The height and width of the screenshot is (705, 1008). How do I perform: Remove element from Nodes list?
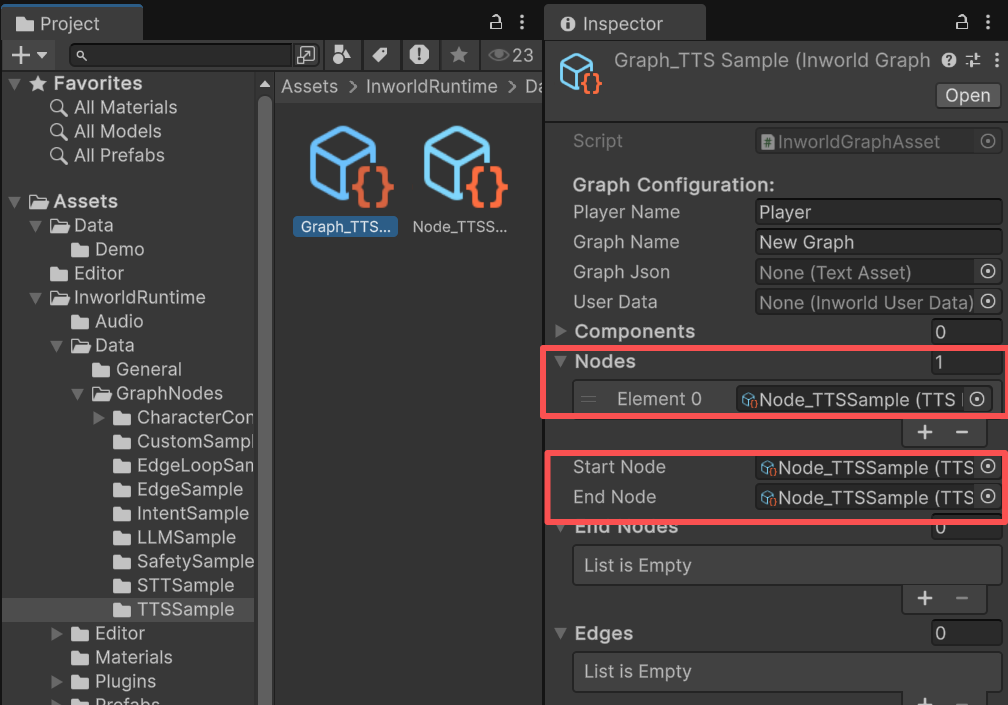point(962,432)
